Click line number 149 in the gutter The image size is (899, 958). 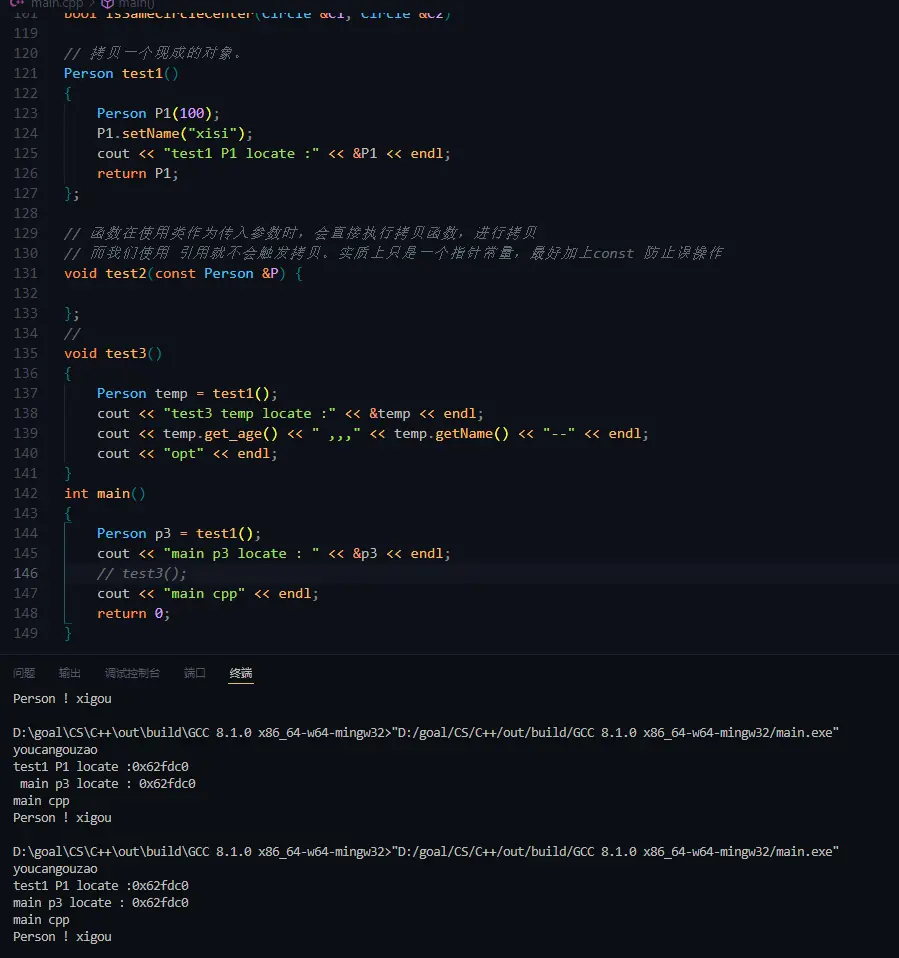tap(26, 633)
